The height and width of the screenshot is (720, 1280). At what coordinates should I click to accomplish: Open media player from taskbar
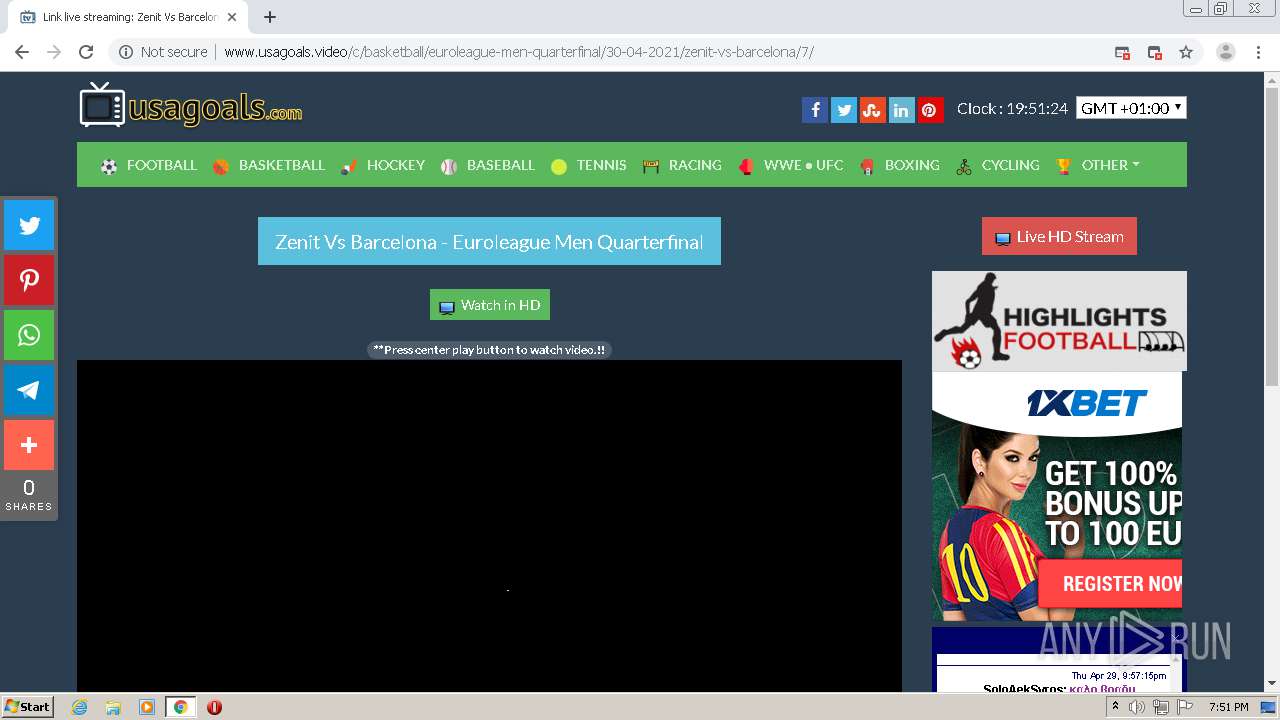click(147, 707)
